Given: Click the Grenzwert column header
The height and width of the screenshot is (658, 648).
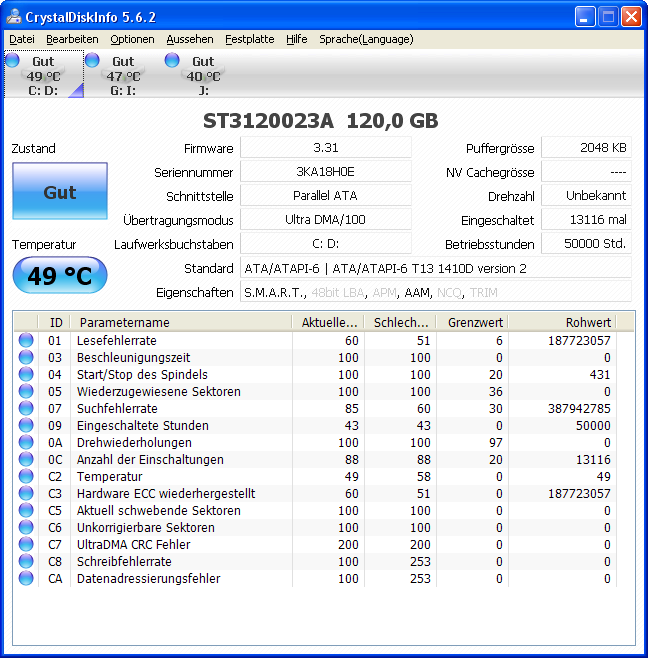Looking at the screenshot, I should [x=473, y=322].
